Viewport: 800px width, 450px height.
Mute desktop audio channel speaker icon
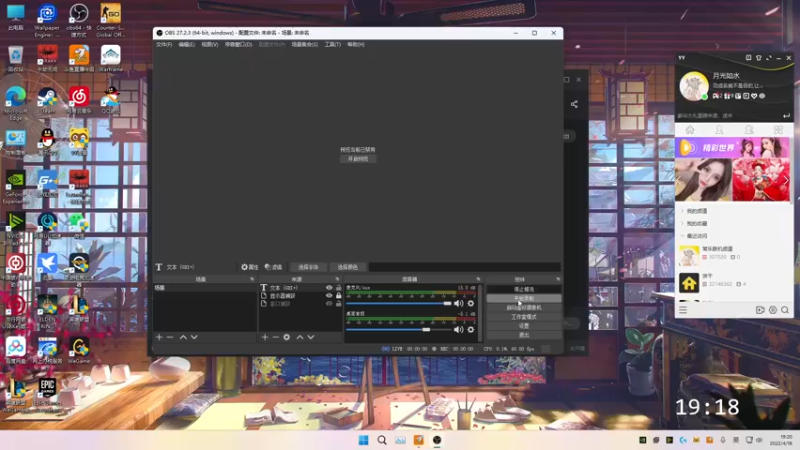click(459, 330)
